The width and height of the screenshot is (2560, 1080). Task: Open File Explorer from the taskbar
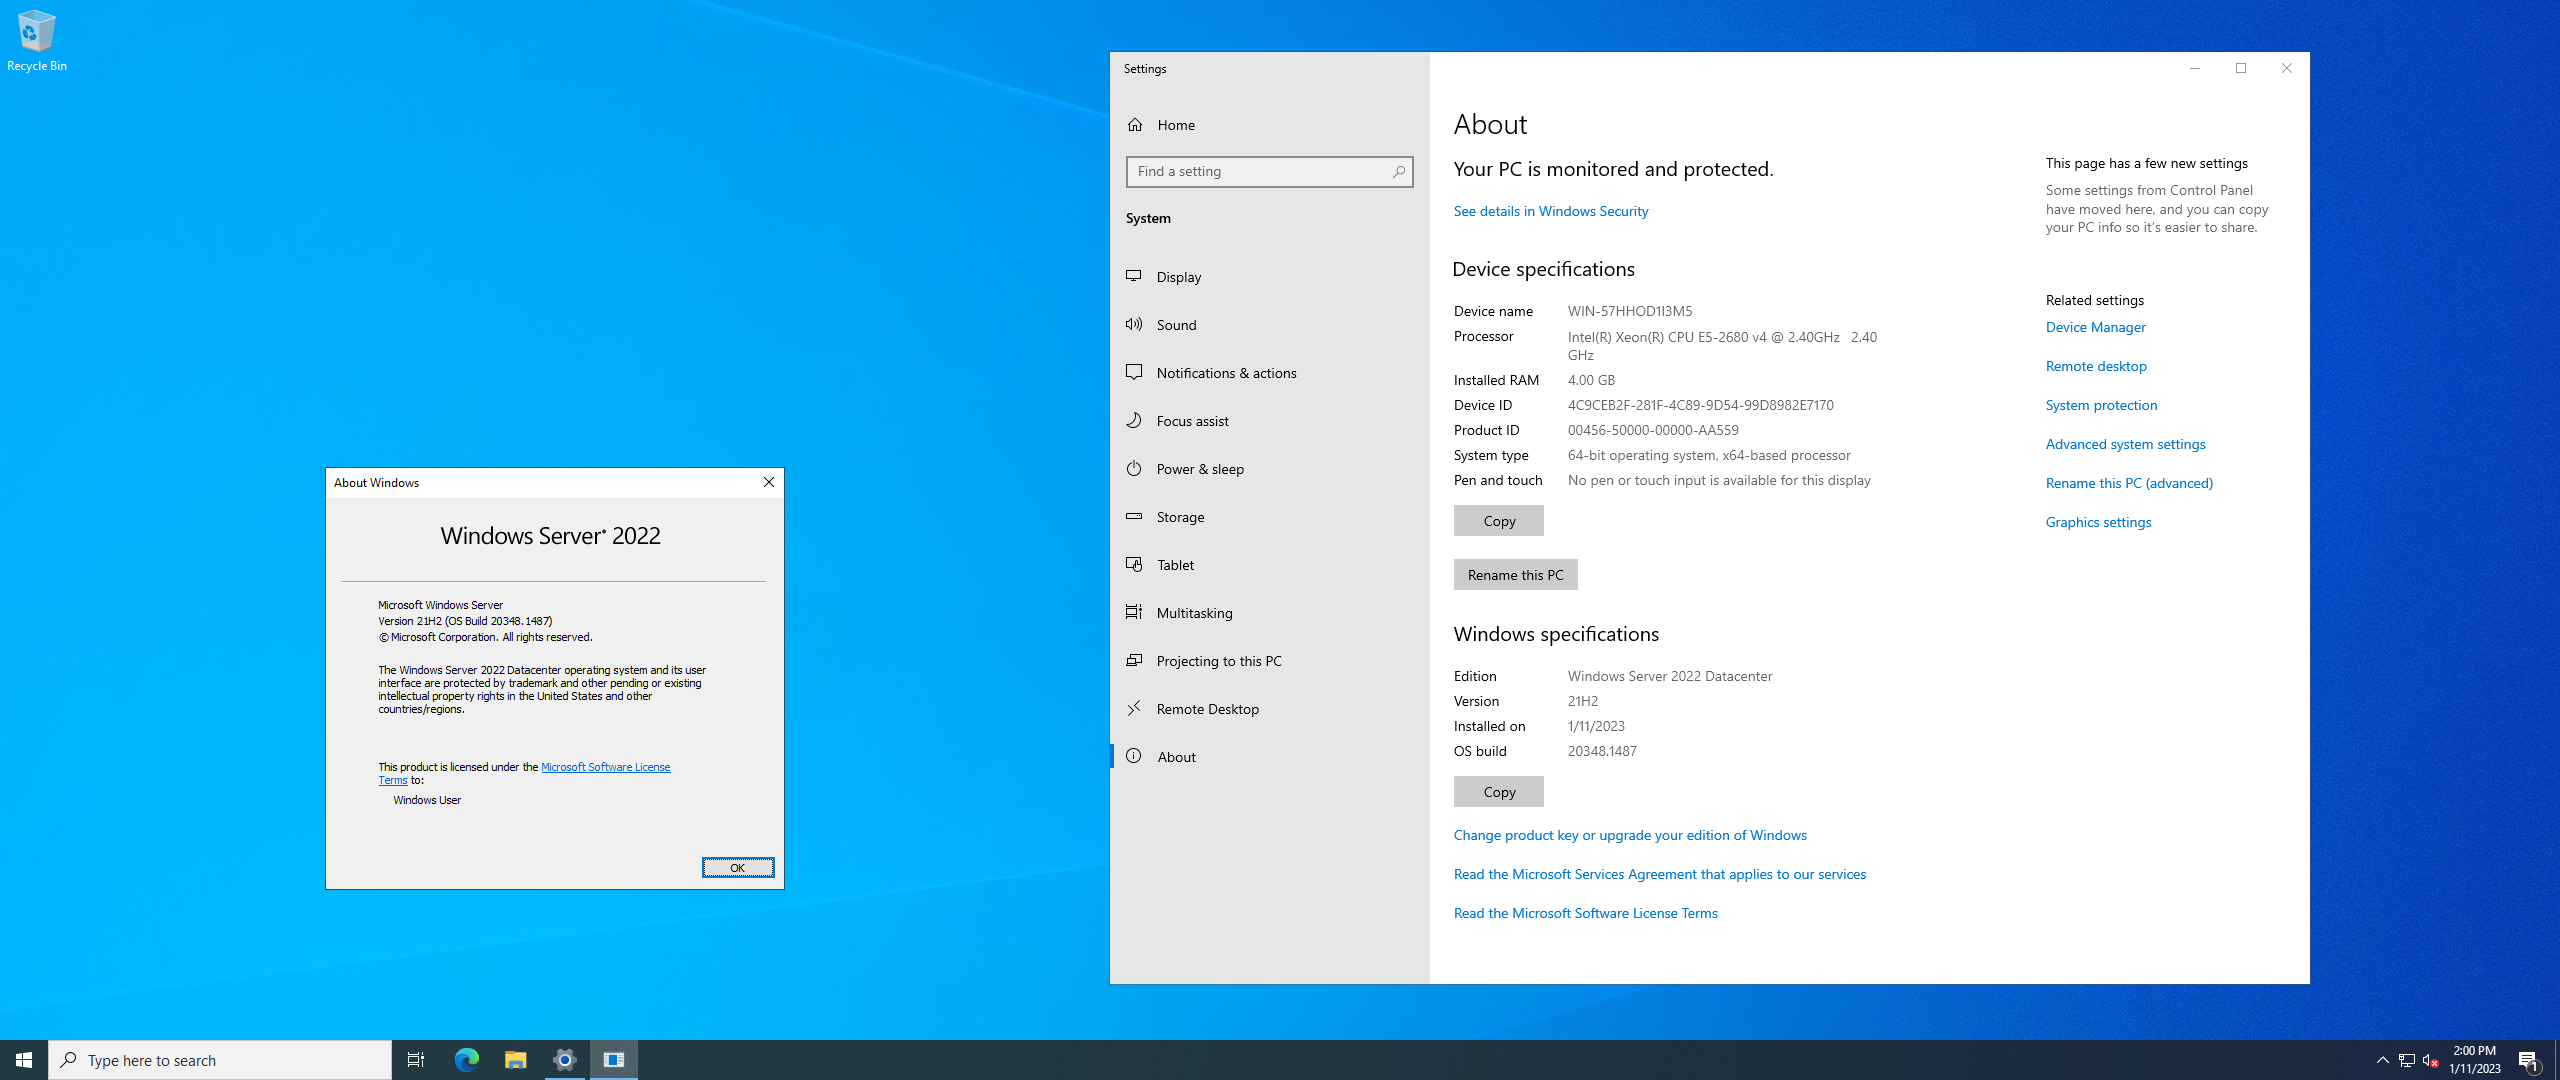pos(515,1060)
